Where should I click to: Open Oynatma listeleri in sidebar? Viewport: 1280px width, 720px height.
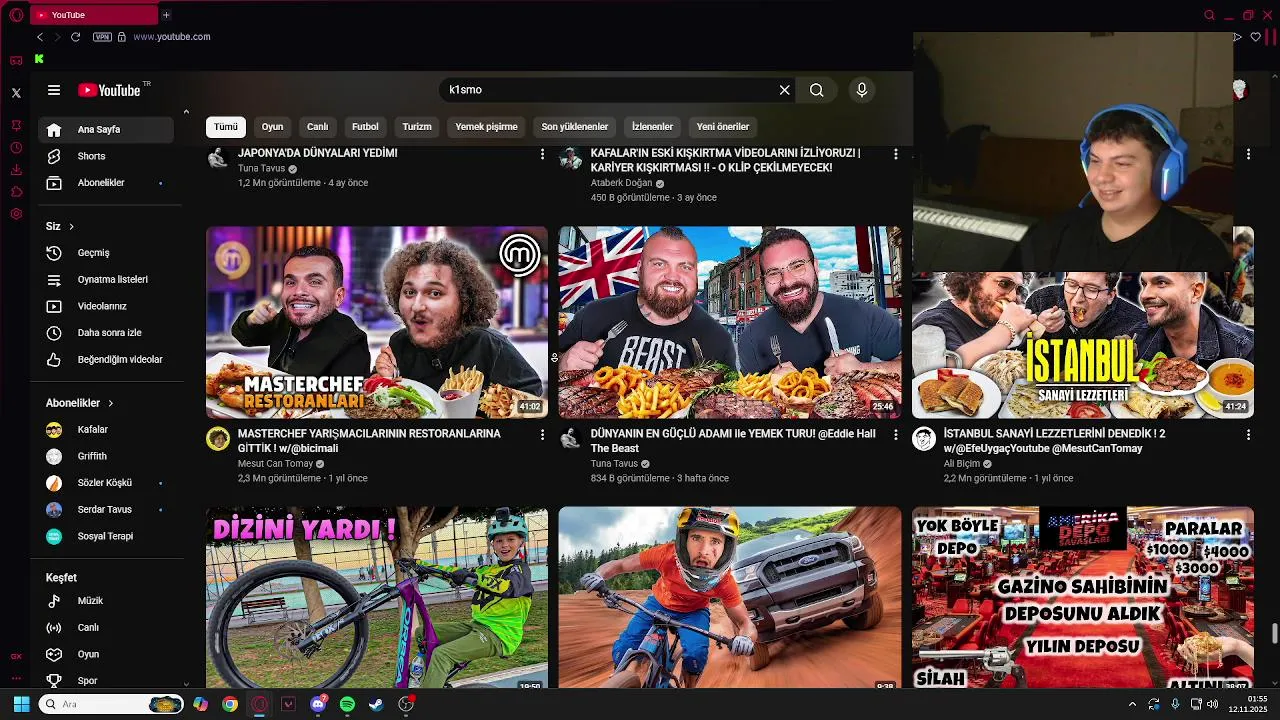pyautogui.click(x=106, y=280)
